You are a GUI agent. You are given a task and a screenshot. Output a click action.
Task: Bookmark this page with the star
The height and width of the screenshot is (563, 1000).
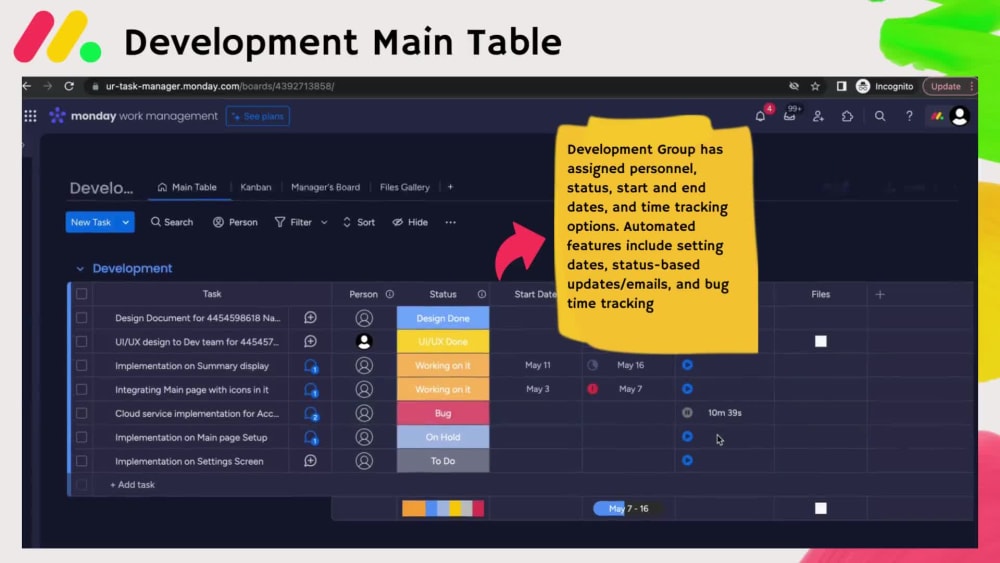click(x=815, y=86)
